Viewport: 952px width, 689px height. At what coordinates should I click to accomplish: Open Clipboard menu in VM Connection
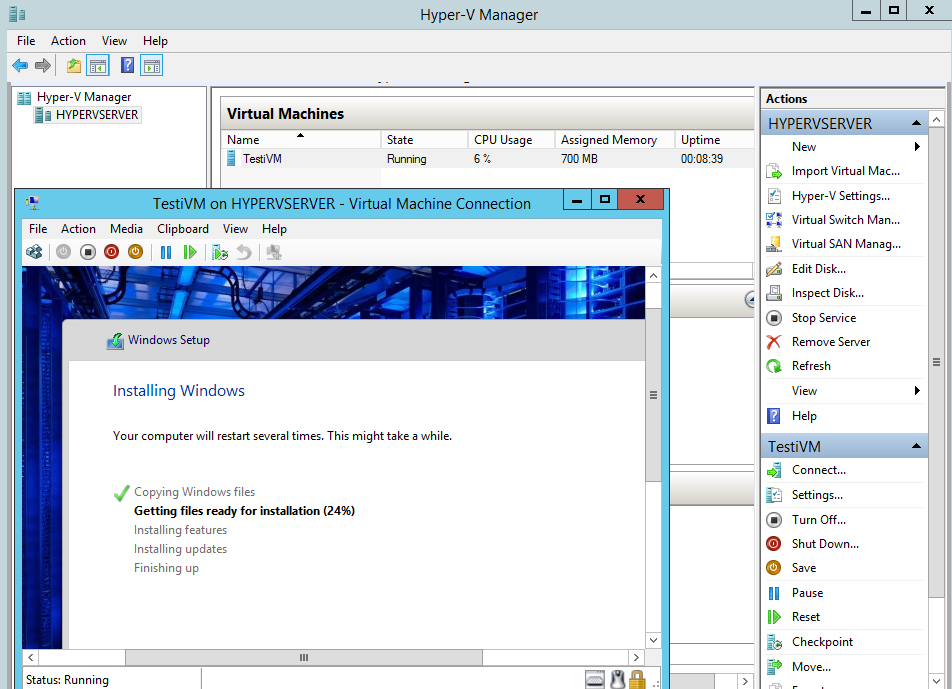pyautogui.click(x=183, y=229)
